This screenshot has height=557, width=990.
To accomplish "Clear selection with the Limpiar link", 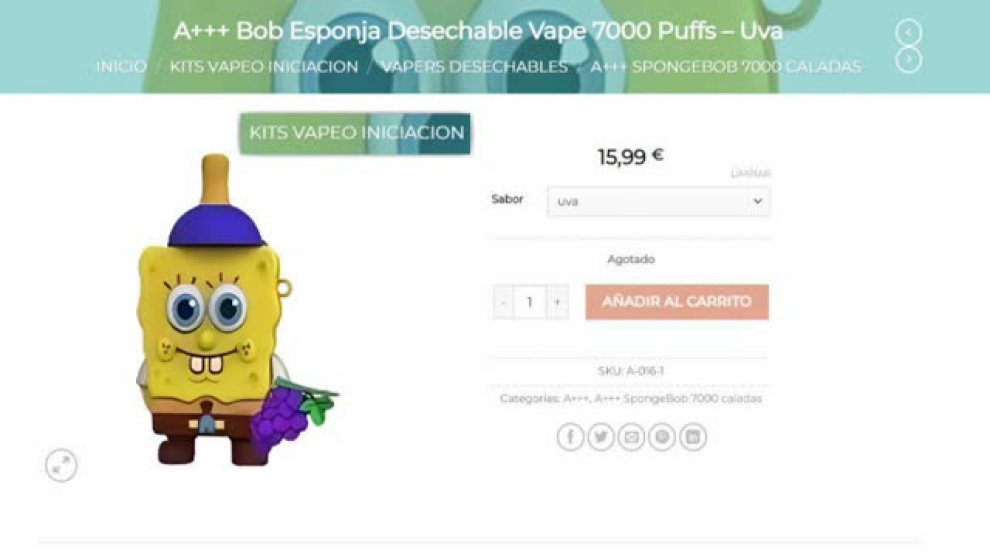I will pos(750,173).
